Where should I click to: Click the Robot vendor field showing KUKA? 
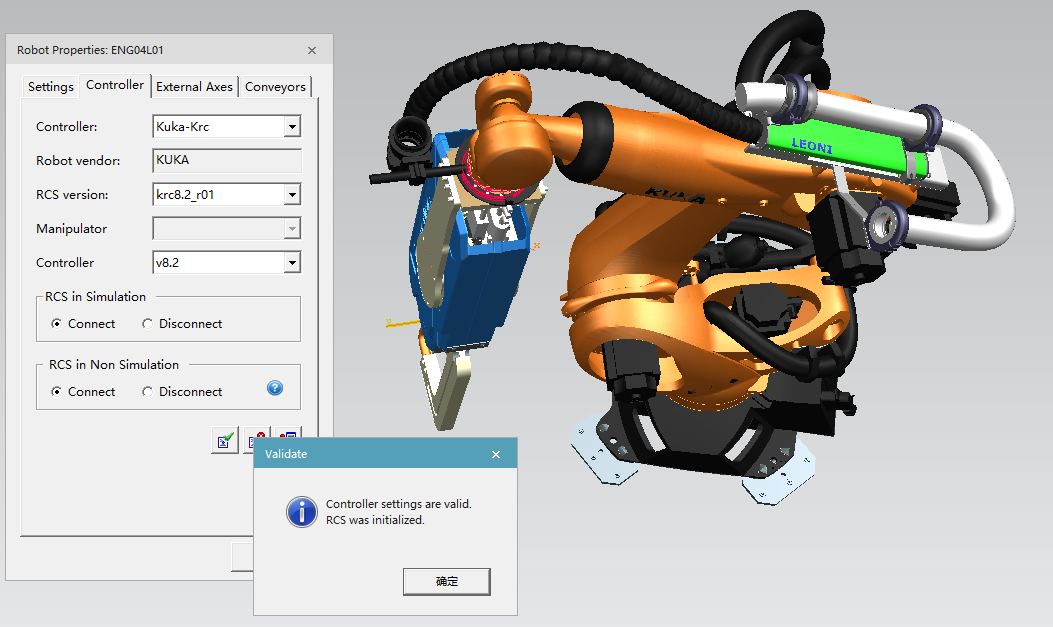[x=226, y=160]
